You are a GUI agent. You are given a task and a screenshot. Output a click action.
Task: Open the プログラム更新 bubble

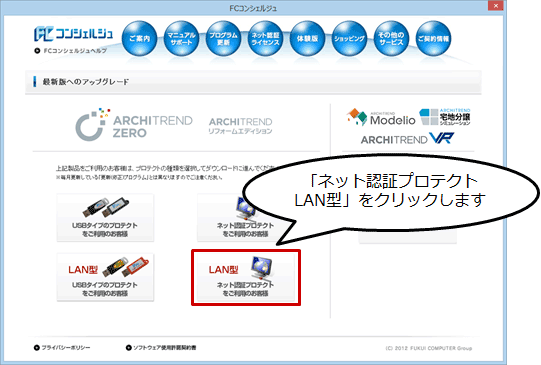223,39
